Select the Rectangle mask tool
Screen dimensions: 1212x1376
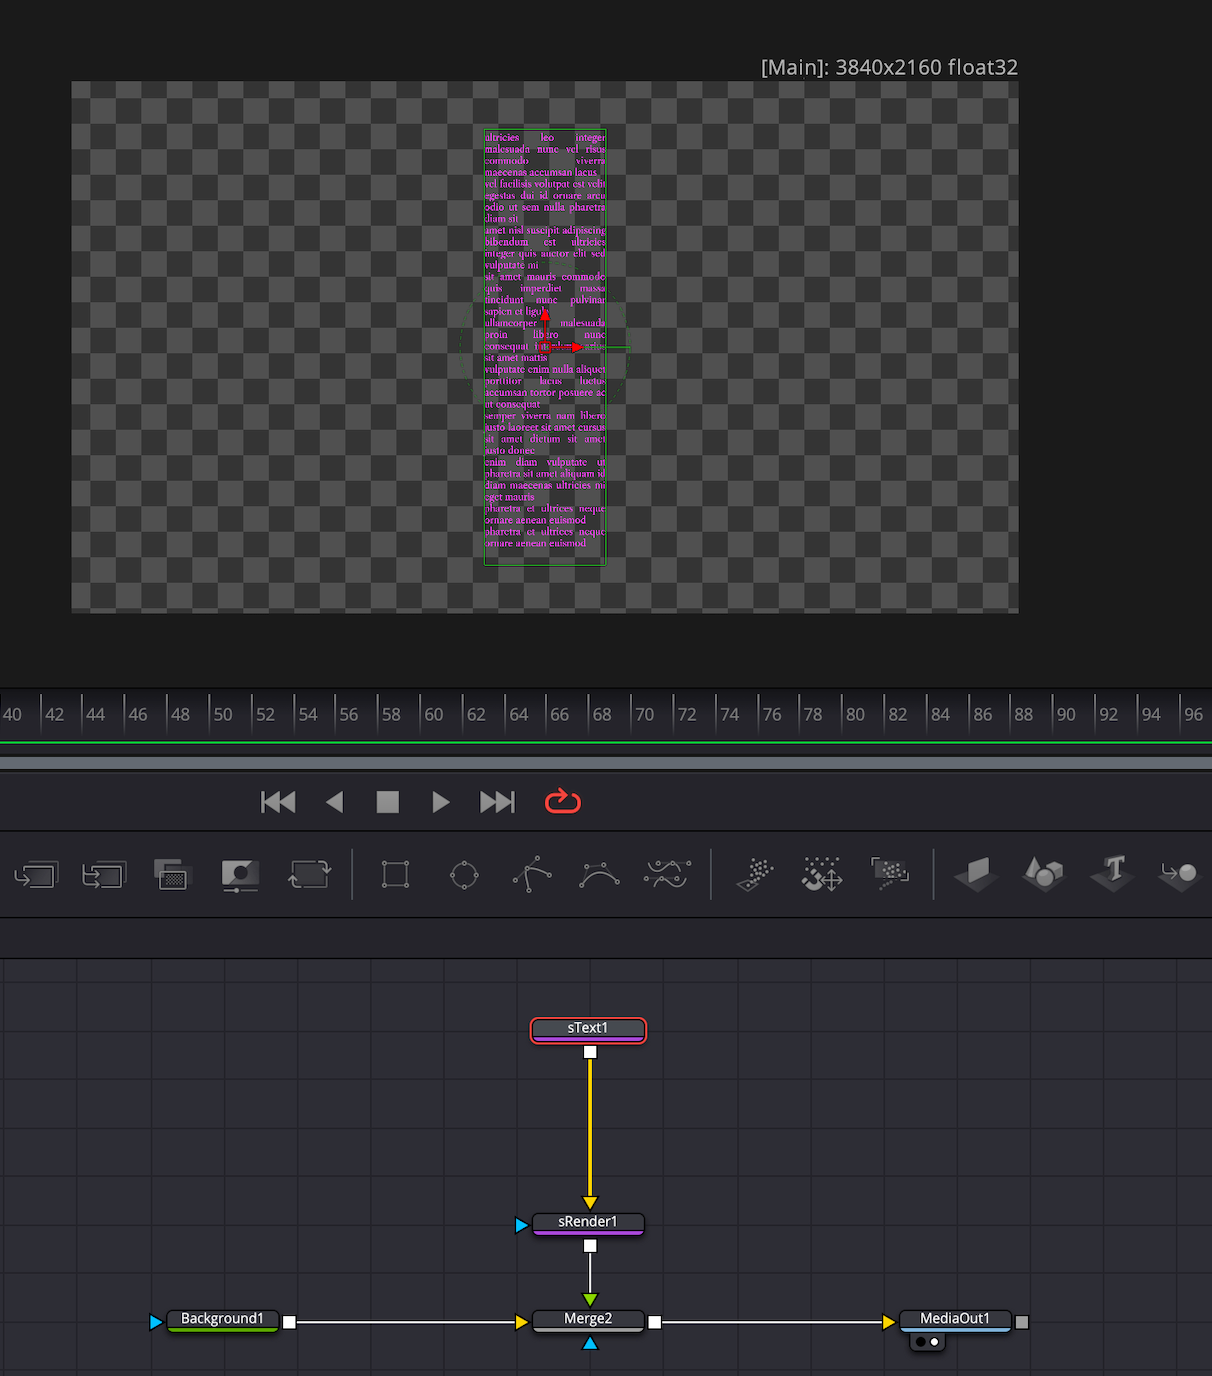[x=395, y=874]
